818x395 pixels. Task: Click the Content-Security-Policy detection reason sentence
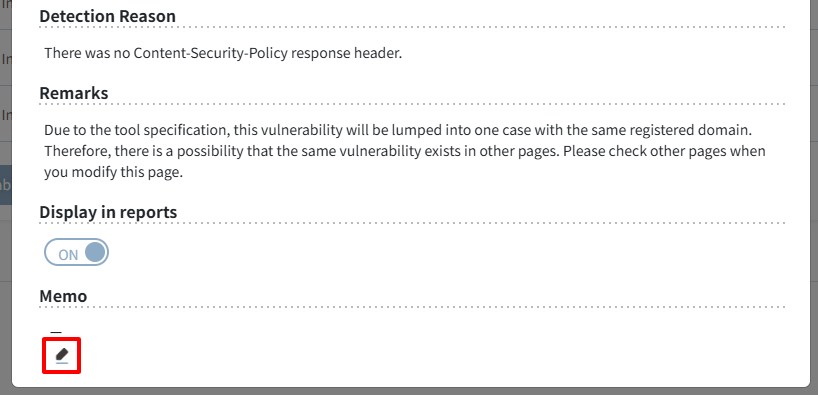pyautogui.click(x=223, y=53)
